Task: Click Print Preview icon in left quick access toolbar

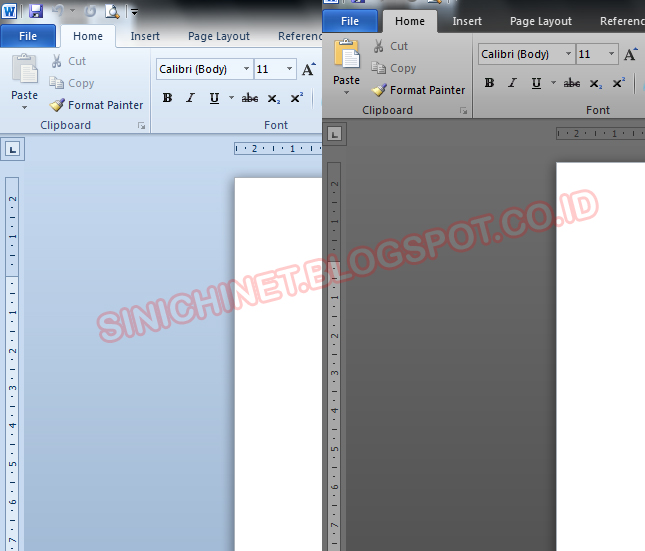Action: (x=112, y=11)
